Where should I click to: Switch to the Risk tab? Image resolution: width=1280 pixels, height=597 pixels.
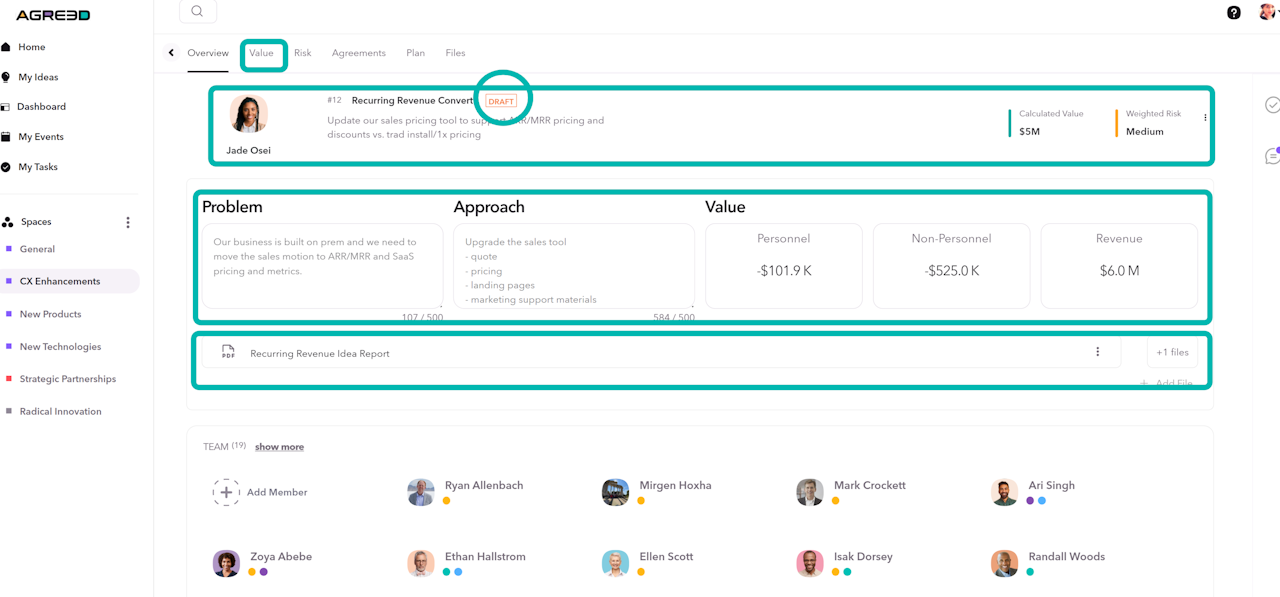tap(302, 53)
